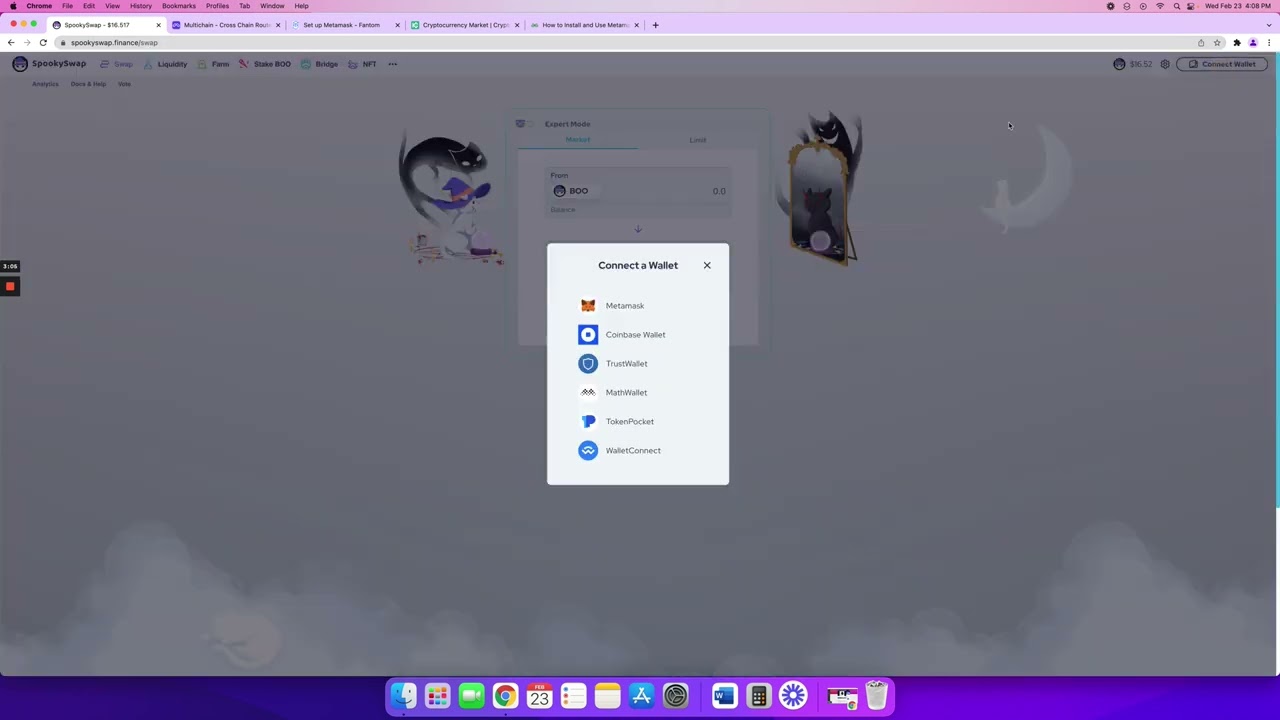The image size is (1280, 720).
Task: Open the Chrome profile avatar
Action: (1253, 43)
